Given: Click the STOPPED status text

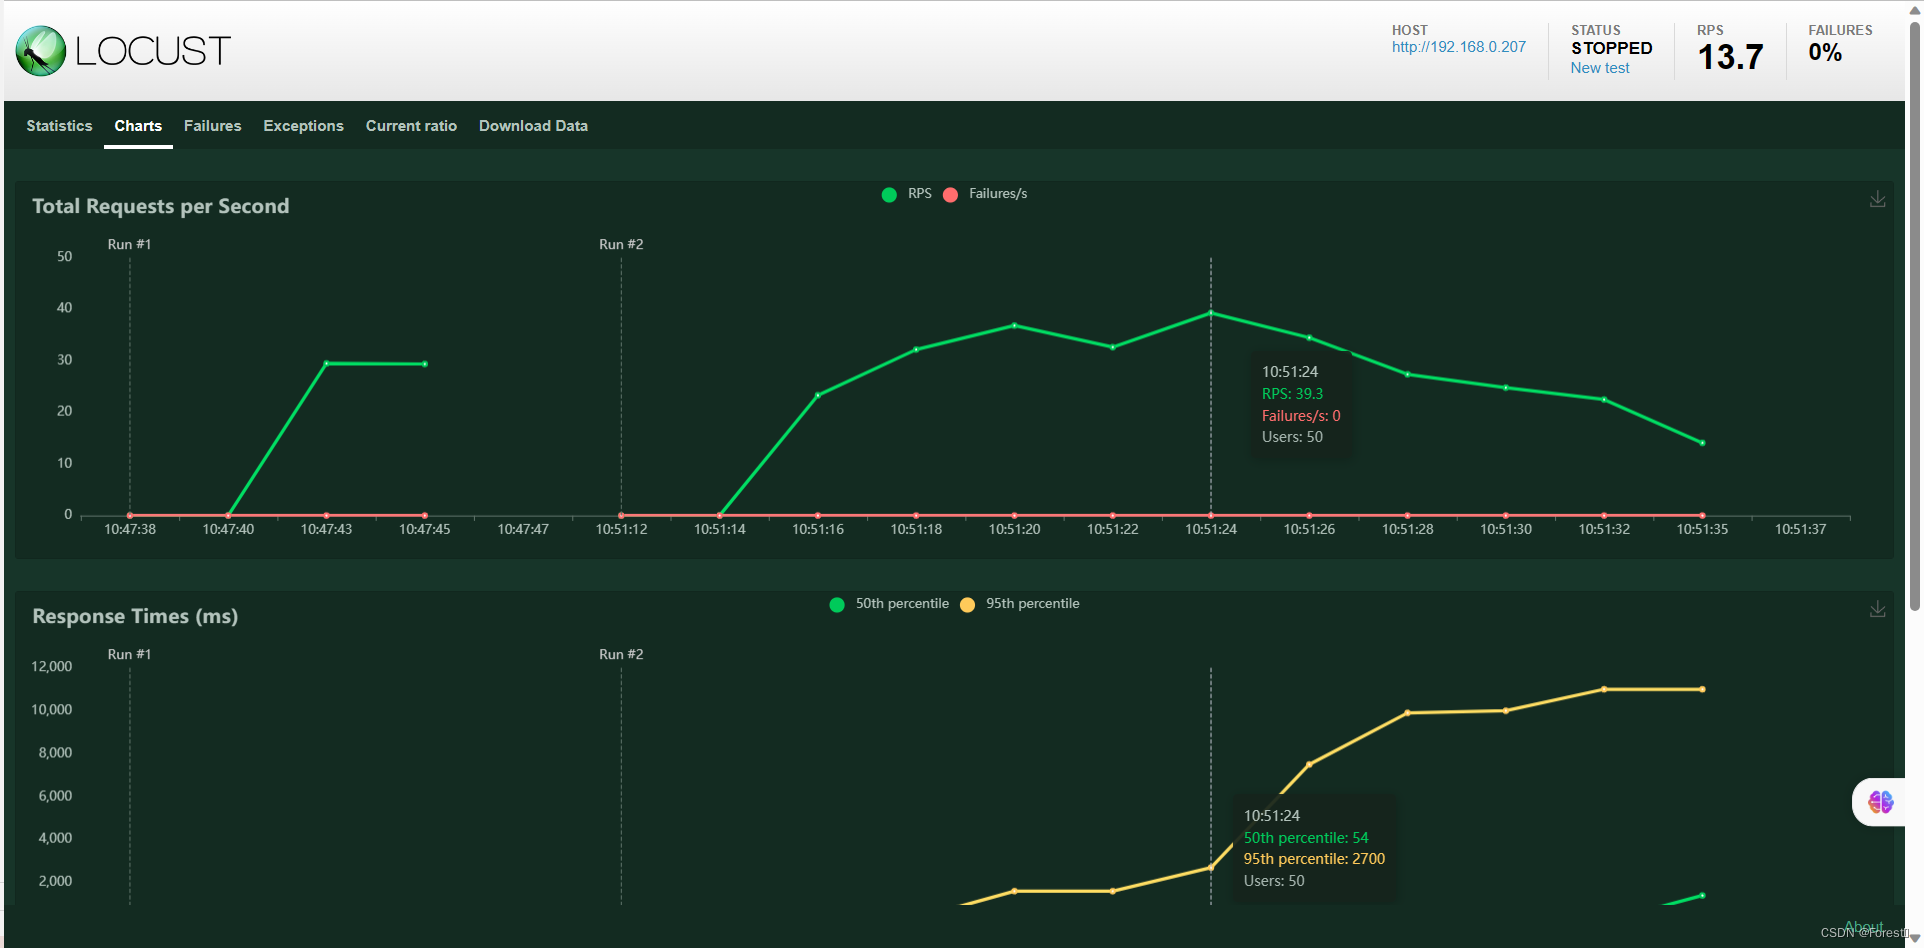Looking at the screenshot, I should pyautogui.click(x=1611, y=48).
